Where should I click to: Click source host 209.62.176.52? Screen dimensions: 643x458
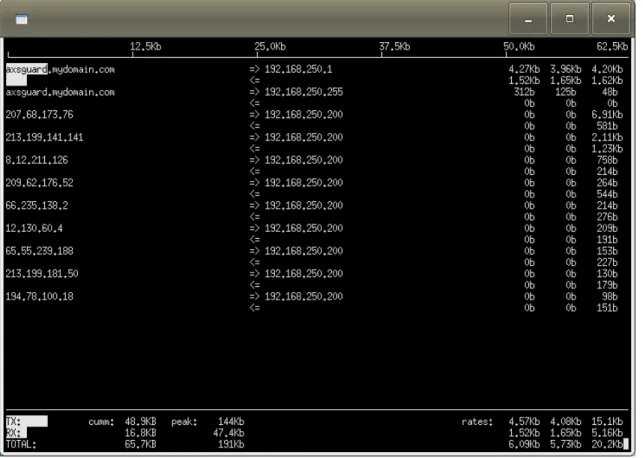(x=39, y=182)
